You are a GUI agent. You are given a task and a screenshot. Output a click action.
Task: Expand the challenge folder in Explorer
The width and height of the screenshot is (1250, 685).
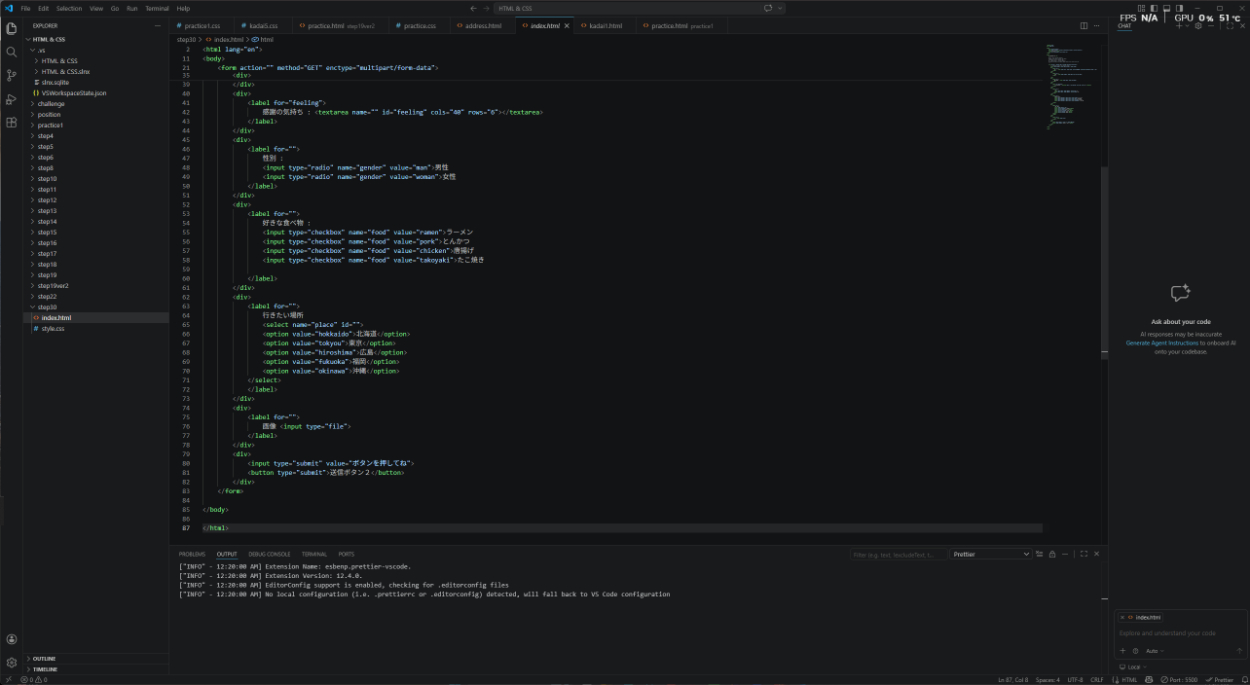tap(51, 104)
